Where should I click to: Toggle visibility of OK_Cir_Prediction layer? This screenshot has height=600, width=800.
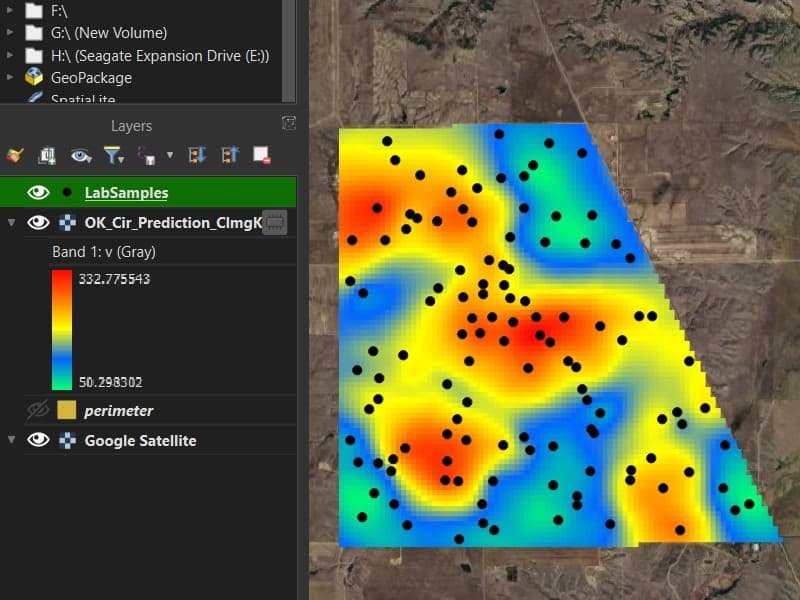click(38, 222)
